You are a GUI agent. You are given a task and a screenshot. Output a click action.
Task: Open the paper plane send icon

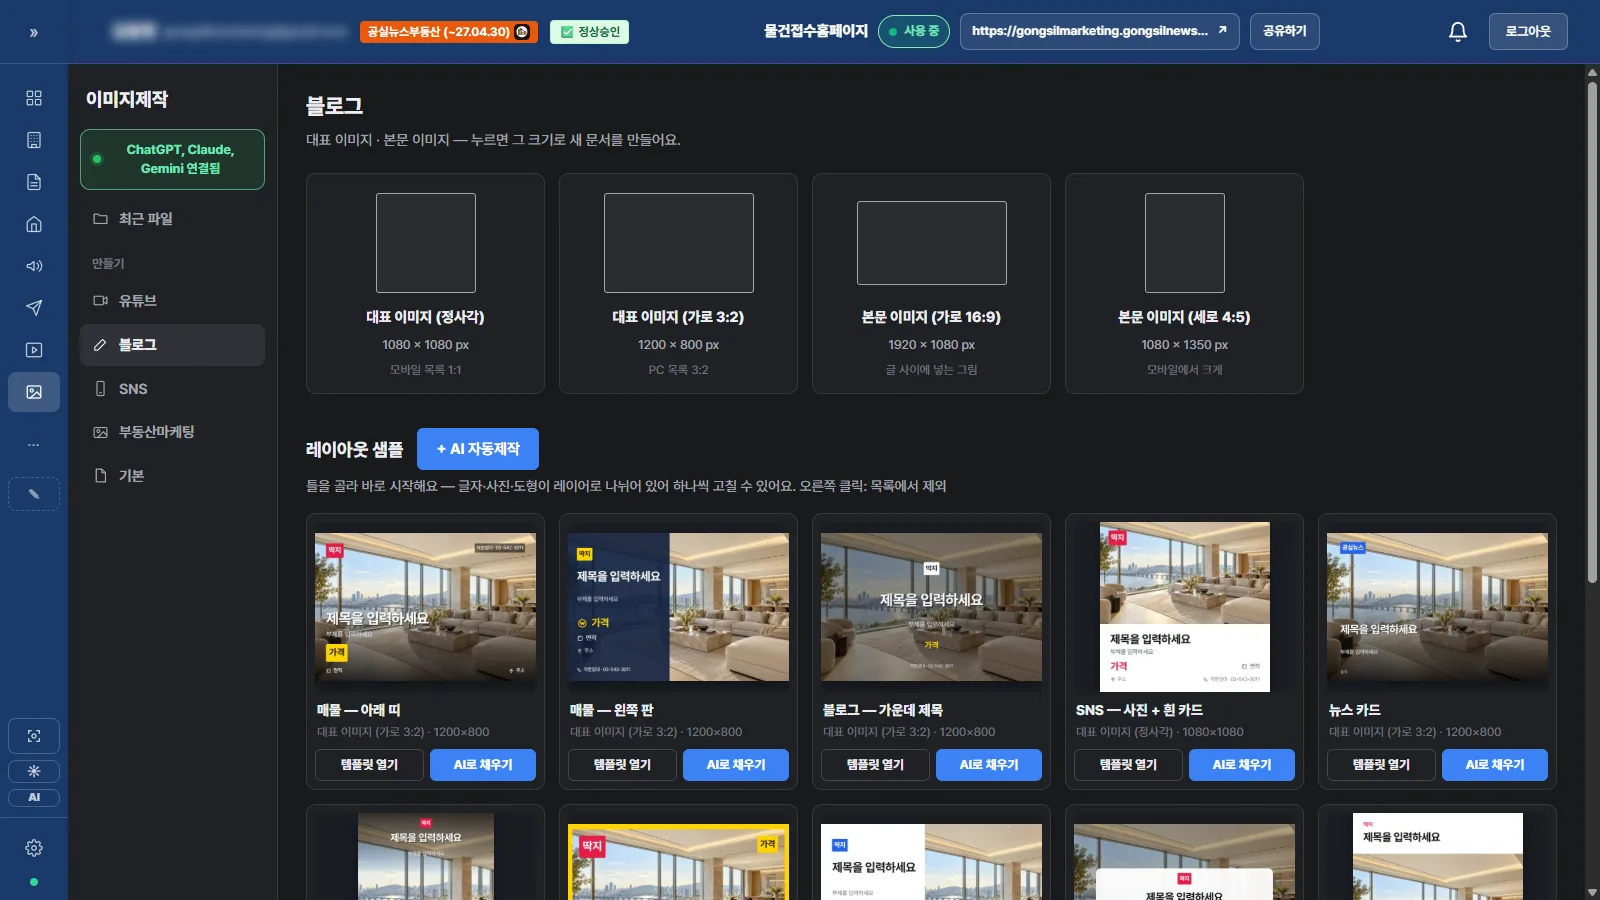pos(34,308)
